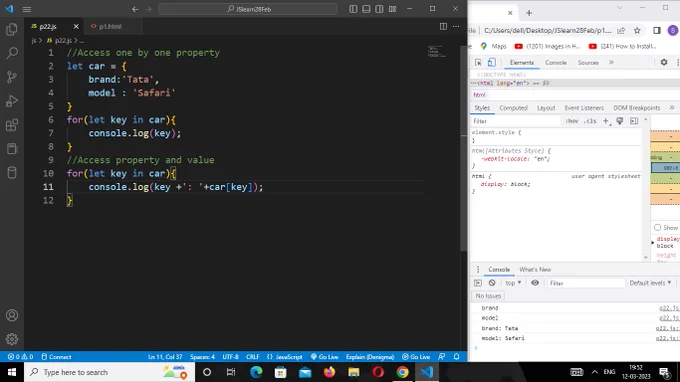Click Connect in the status bar
Image resolution: width=680 pixels, height=382 pixels.
(56, 357)
